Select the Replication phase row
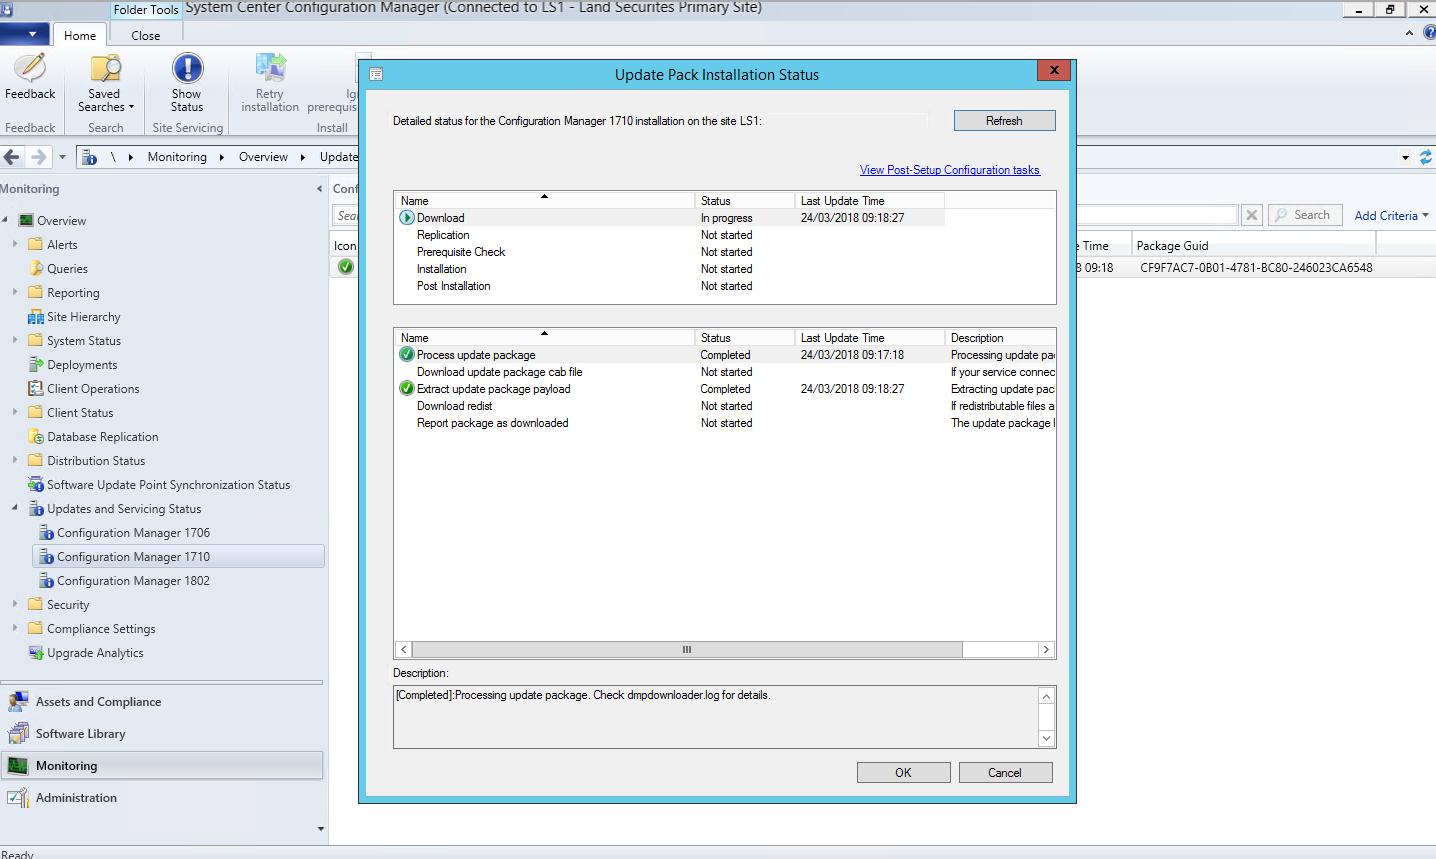 click(670, 235)
